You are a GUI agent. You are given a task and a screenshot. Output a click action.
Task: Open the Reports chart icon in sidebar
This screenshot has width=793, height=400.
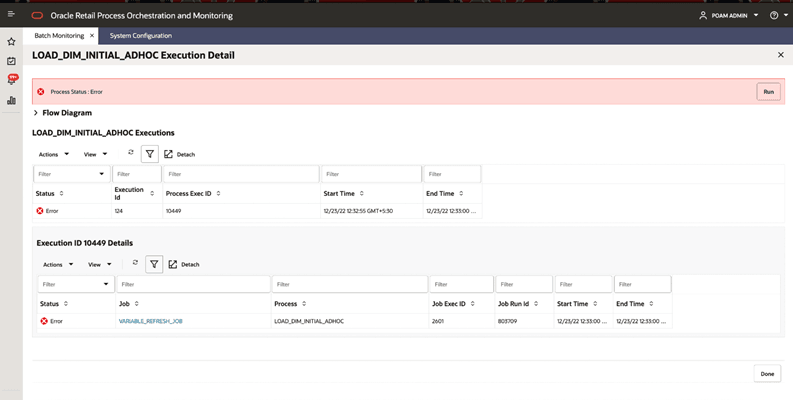(x=11, y=100)
